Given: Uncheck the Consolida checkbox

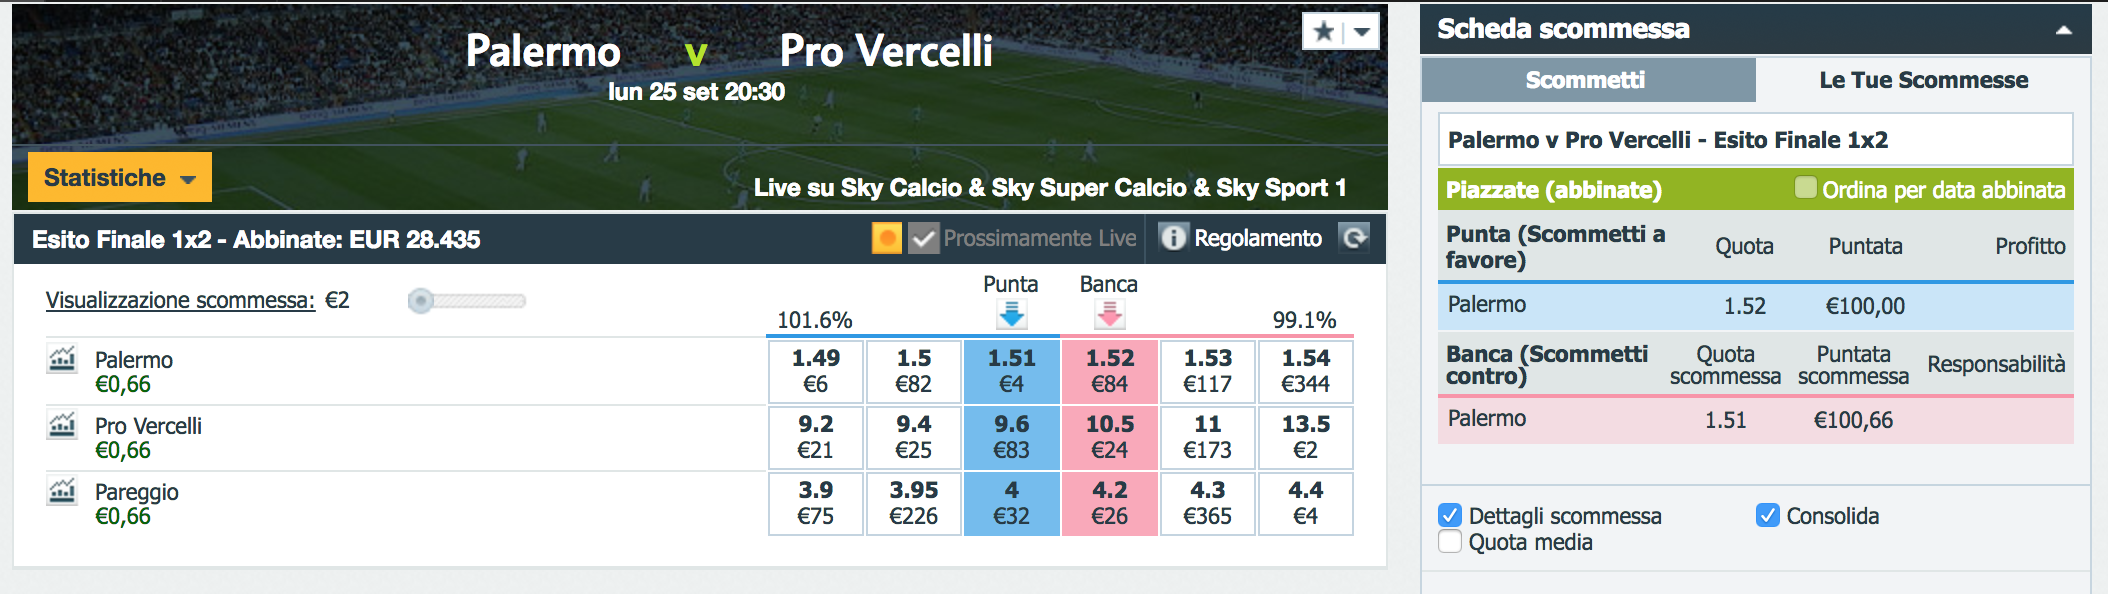Looking at the screenshot, I should pos(1768,515).
